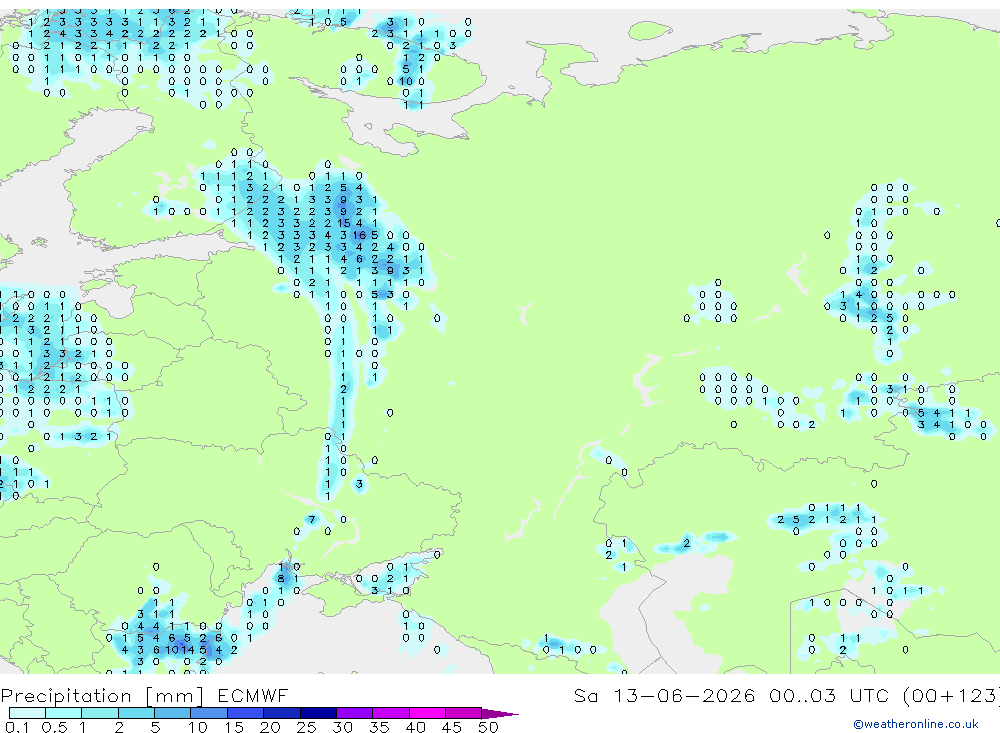Select the 0.5–1 mm legend color swatch
This screenshot has width=1000, height=733.
pyautogui.click(x=63, y=713)
